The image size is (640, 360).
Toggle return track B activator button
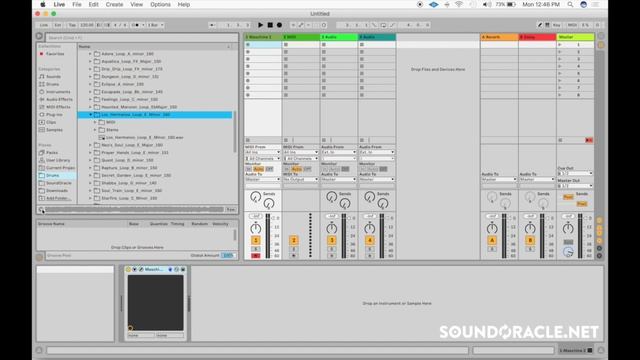click(x=530, y=240)
